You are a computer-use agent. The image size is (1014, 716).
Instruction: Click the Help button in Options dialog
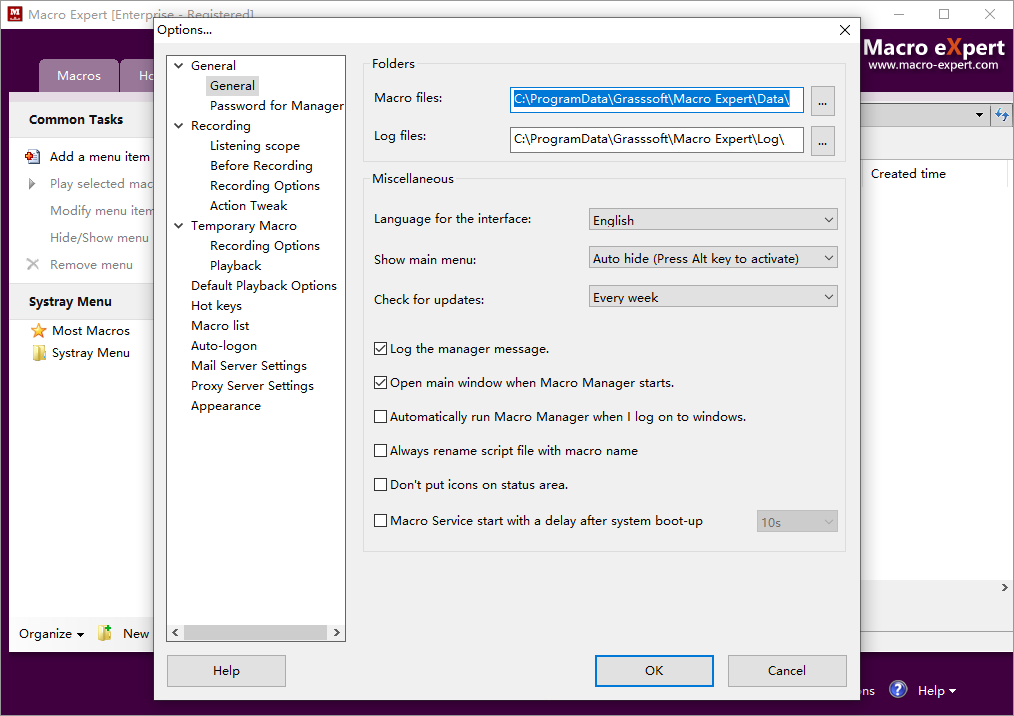pyautogui.click(x=226, y=671)
